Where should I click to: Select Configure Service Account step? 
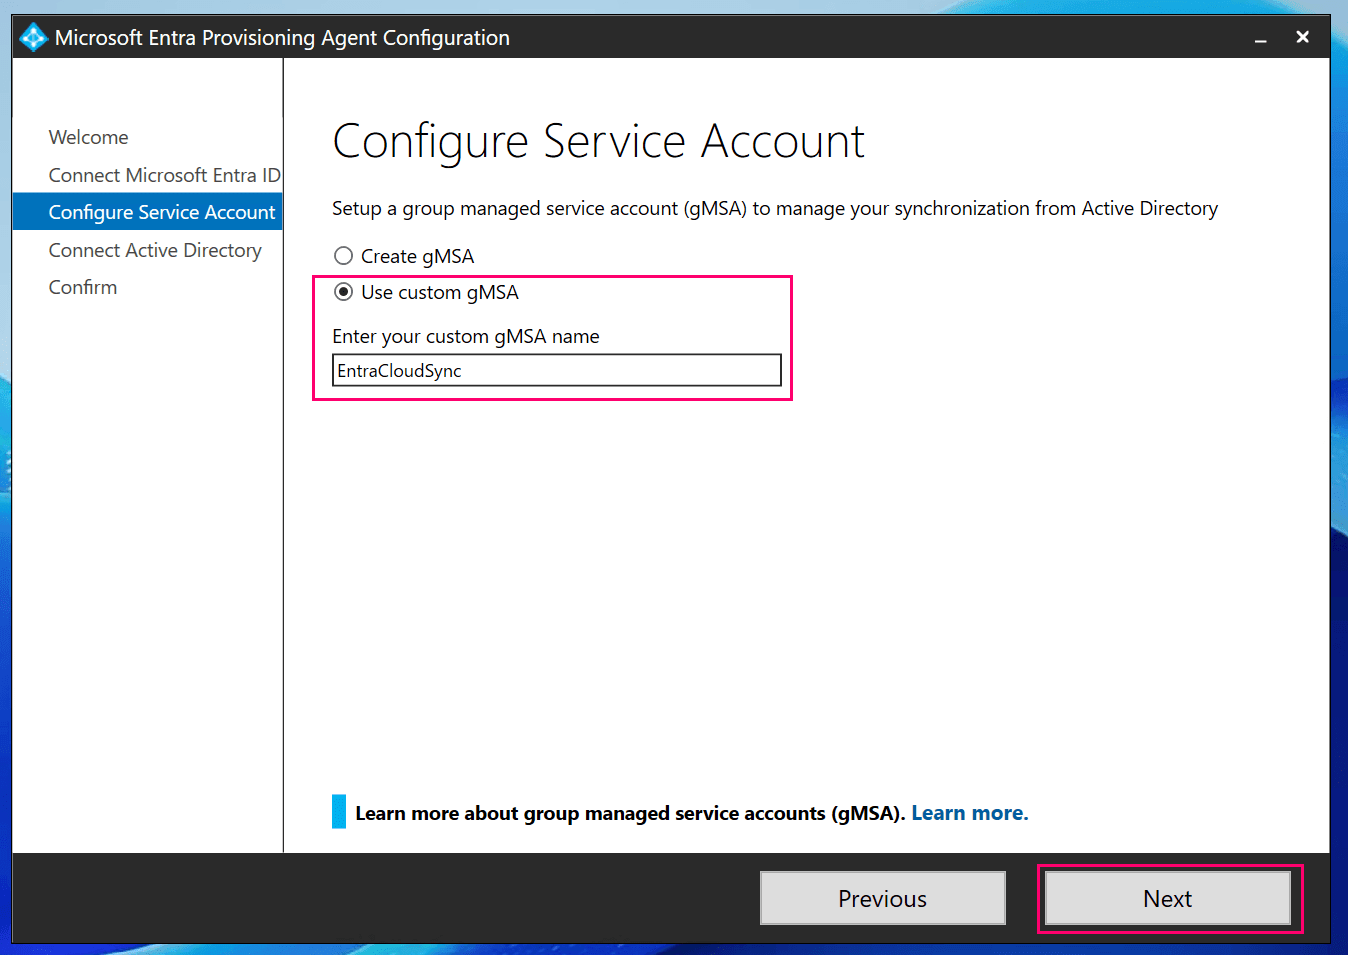[x=147, y=212]
